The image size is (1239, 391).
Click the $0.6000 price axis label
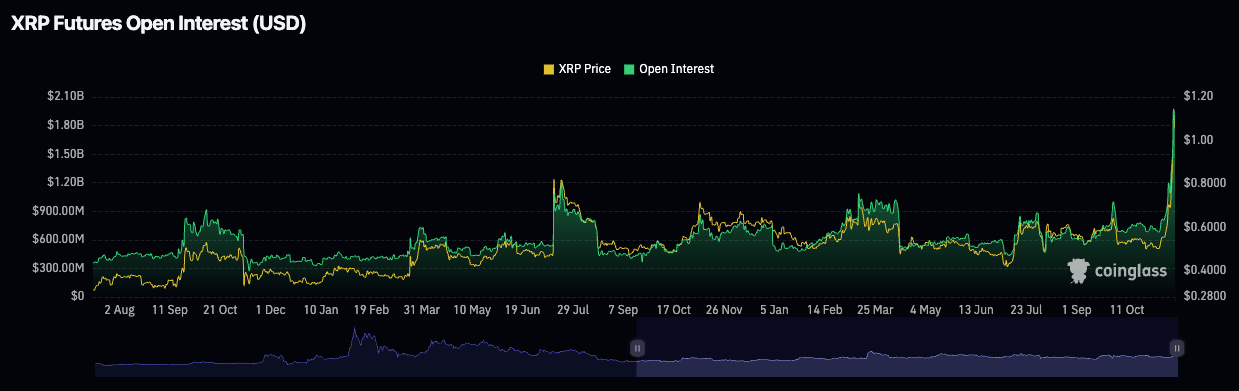(1205, 227)
